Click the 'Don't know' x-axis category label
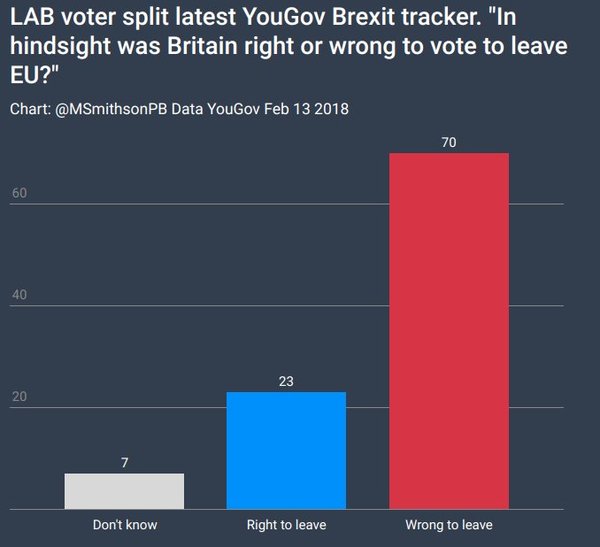600x547 pixels. point(125,525)
